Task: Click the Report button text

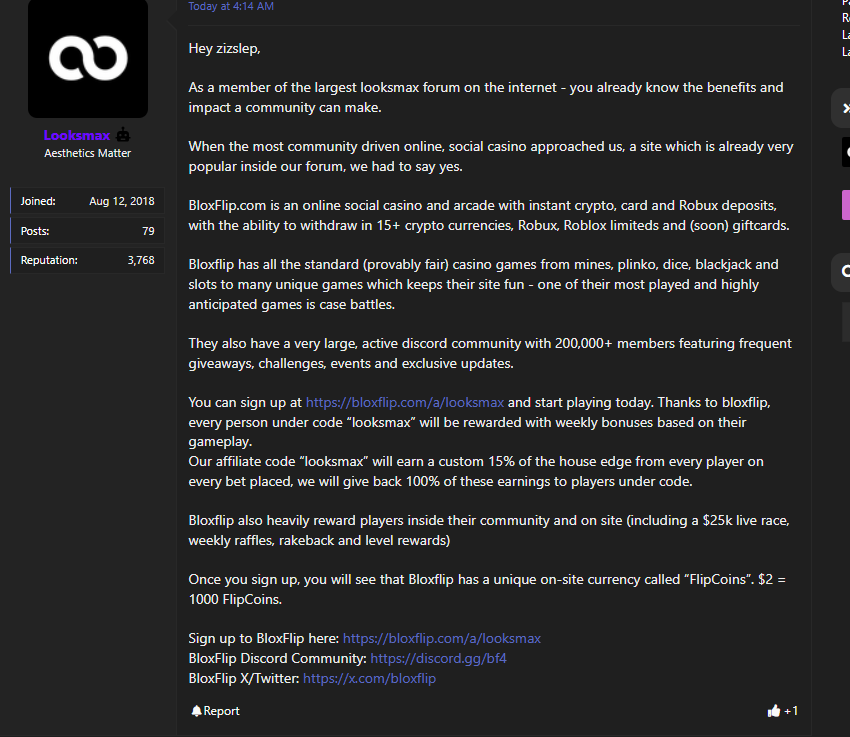Action: click(x=221, y=711)
